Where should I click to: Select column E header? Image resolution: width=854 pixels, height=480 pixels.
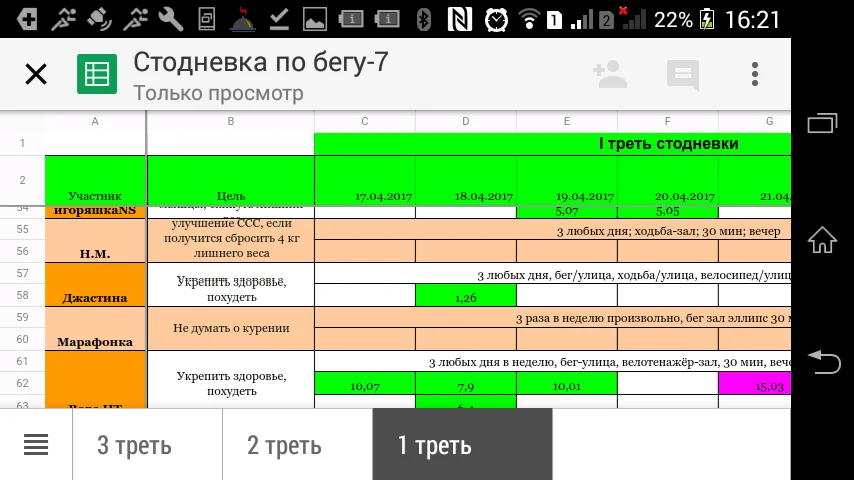pyautogui.click(x=567, y=121)
